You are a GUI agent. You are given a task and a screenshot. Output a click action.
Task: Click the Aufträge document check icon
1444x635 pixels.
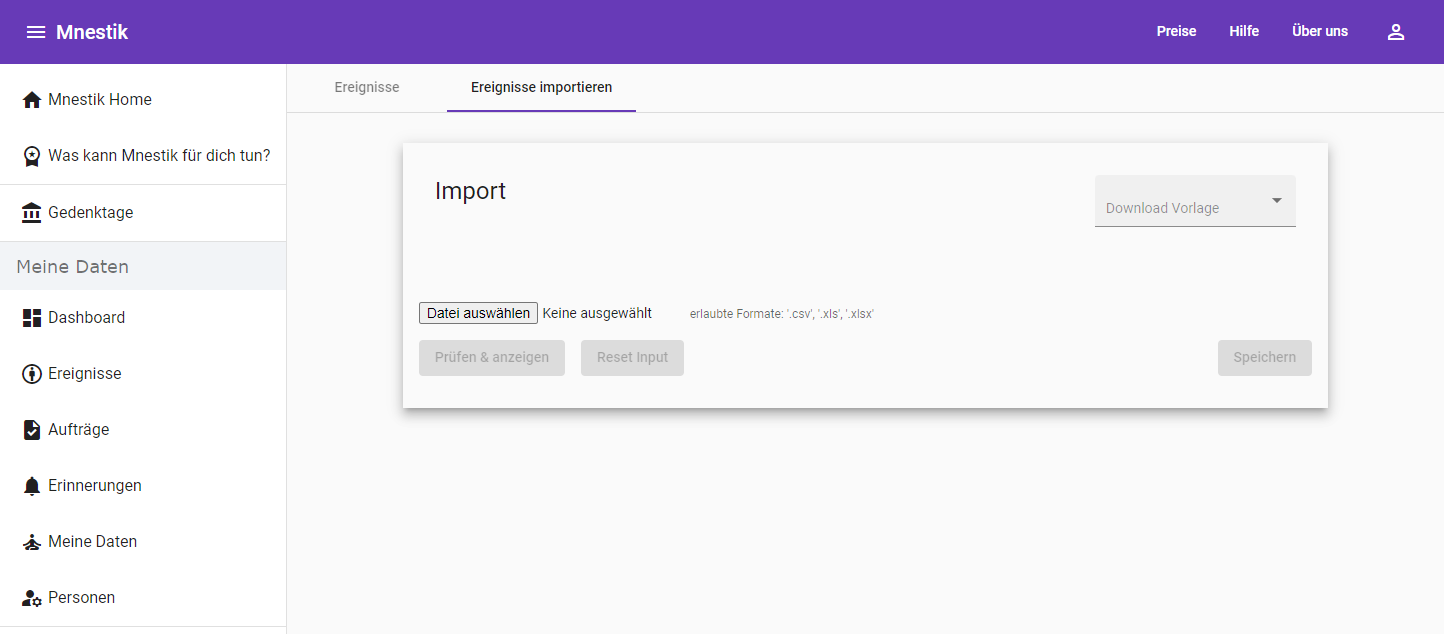(32, 430)
